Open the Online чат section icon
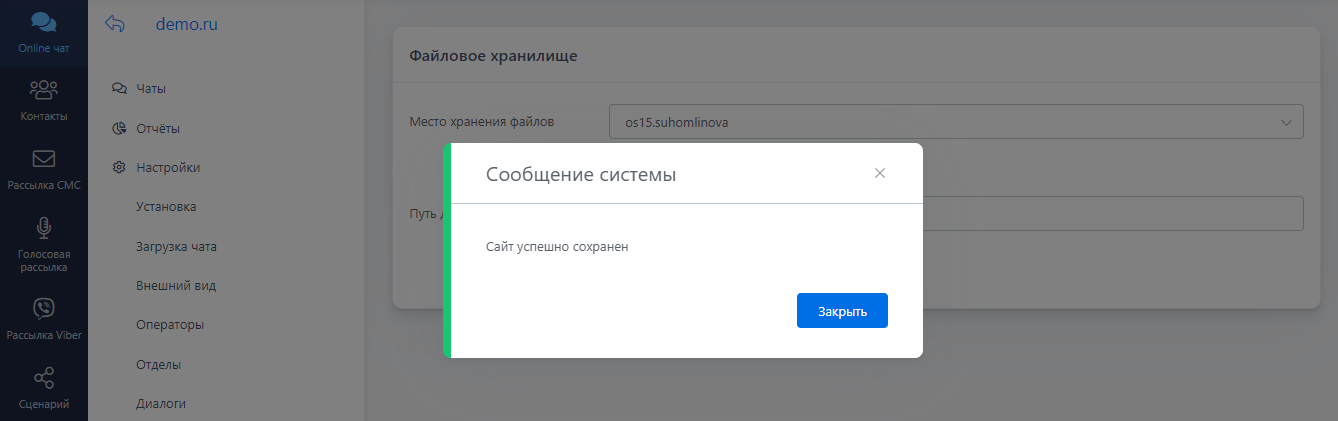The width and height of the screenshot is (1338, 421). coord(43,23)
